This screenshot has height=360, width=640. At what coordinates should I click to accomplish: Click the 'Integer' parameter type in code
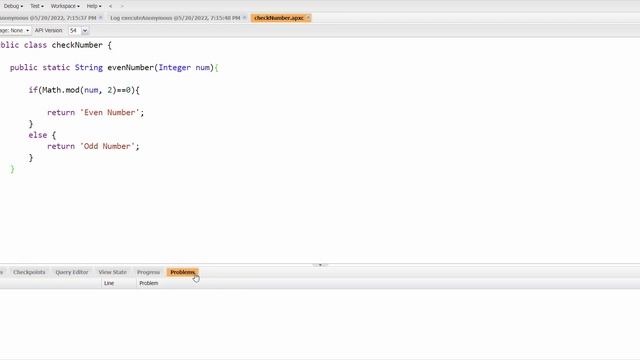[175, 68]
